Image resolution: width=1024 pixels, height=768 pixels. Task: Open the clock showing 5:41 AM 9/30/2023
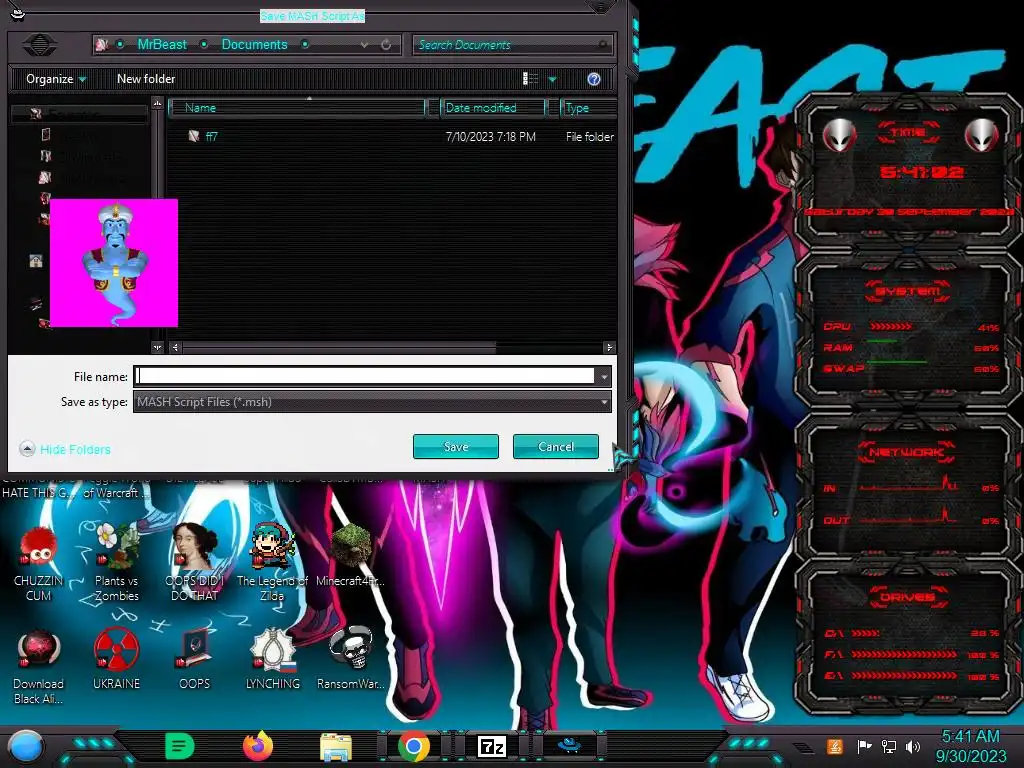(971, 746)
